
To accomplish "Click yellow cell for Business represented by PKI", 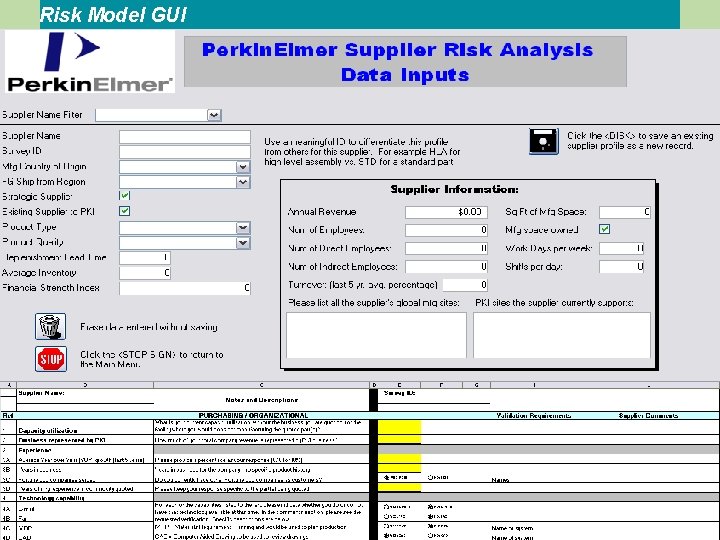I will point(399,439).
